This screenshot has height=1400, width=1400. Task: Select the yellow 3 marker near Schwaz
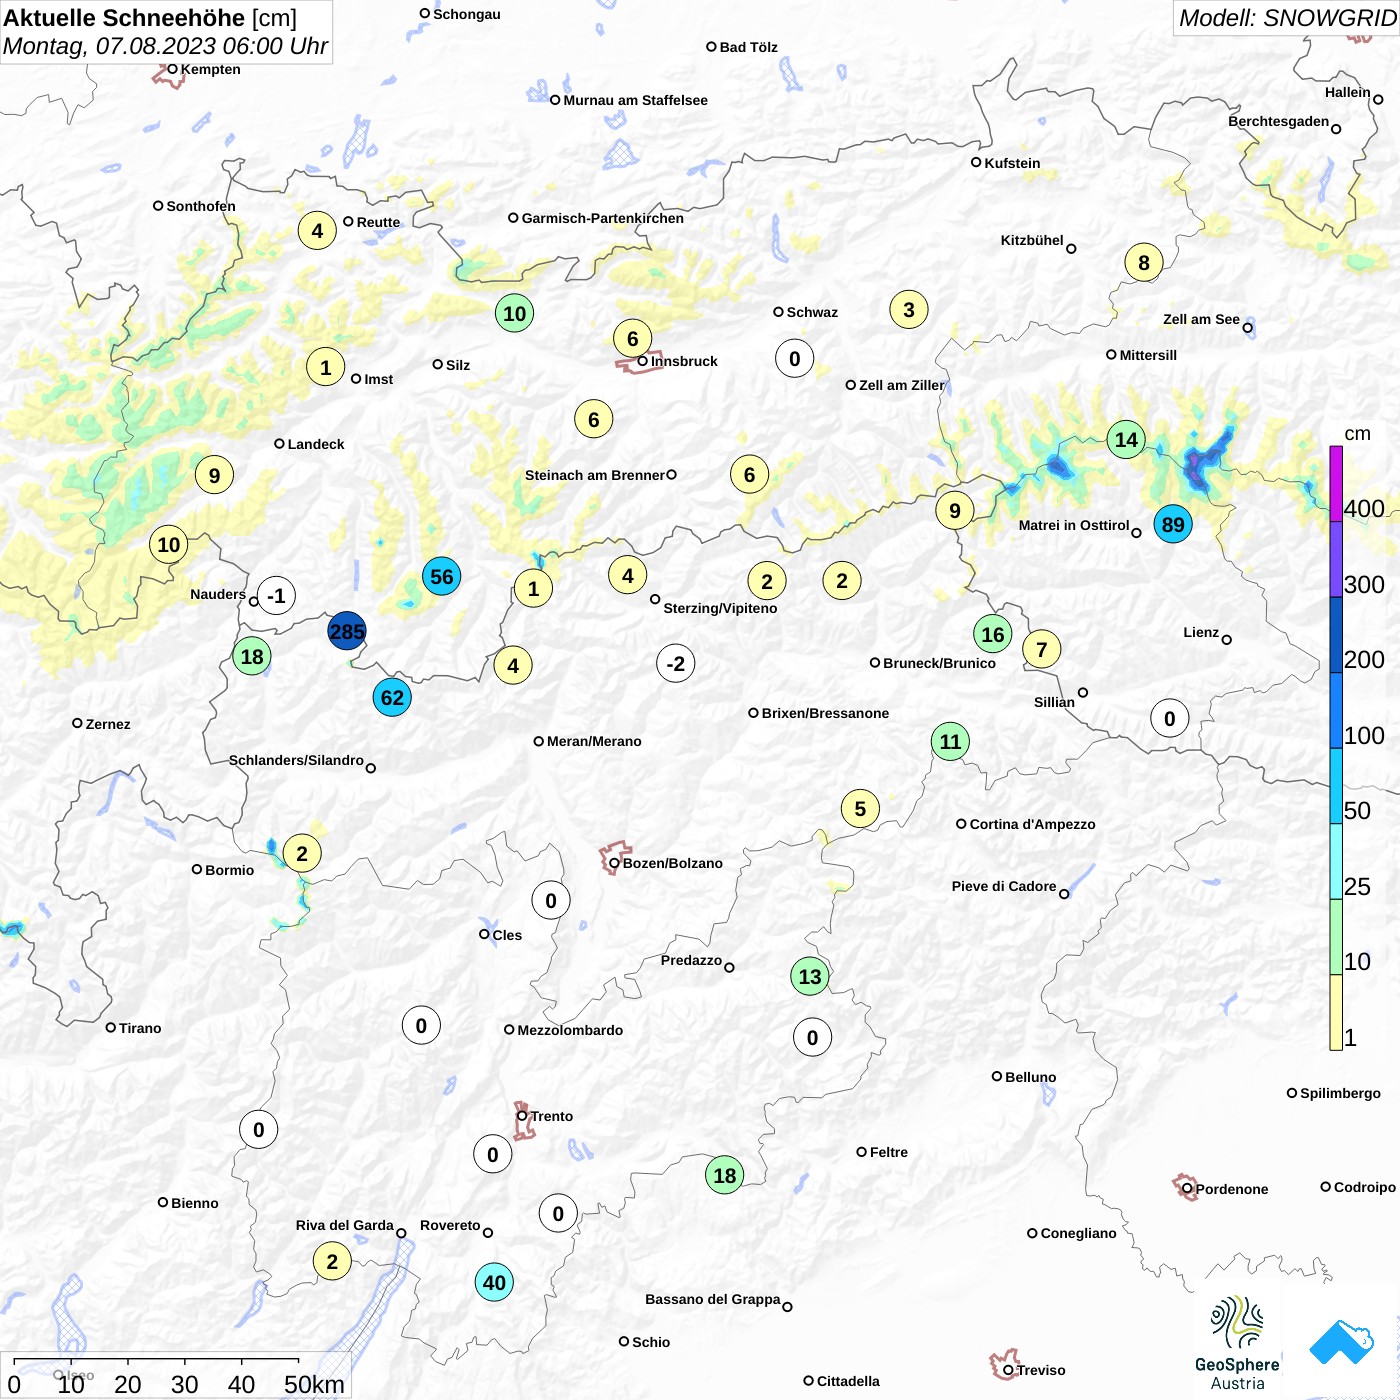tap(909, 309)
